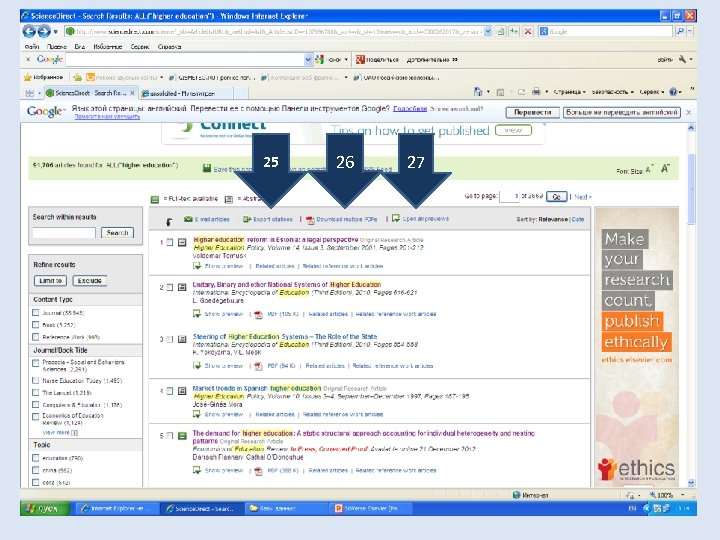Screen dimensions: 720x540
Task: Open the Файл menu
Action: click(x=32, y=46)
